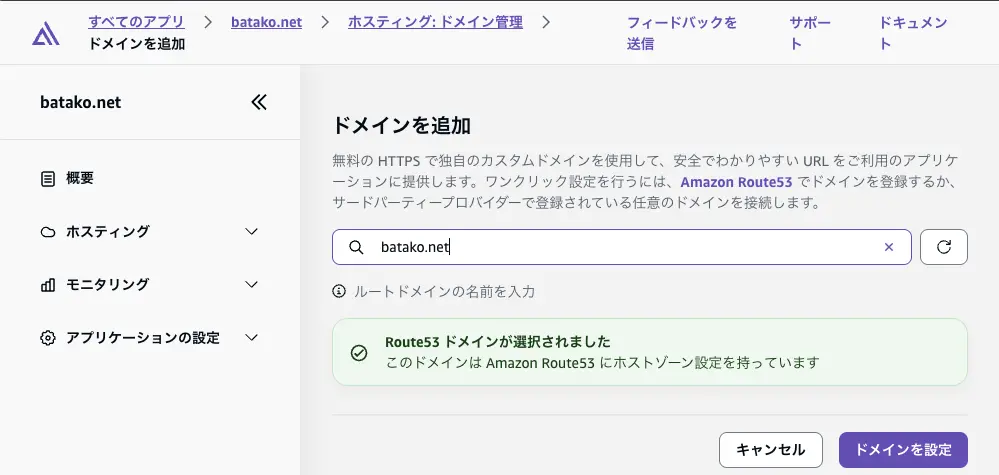Open the ドキュメント link
Viewport: 999px width, 475px height.
click(x=913, y=33)
